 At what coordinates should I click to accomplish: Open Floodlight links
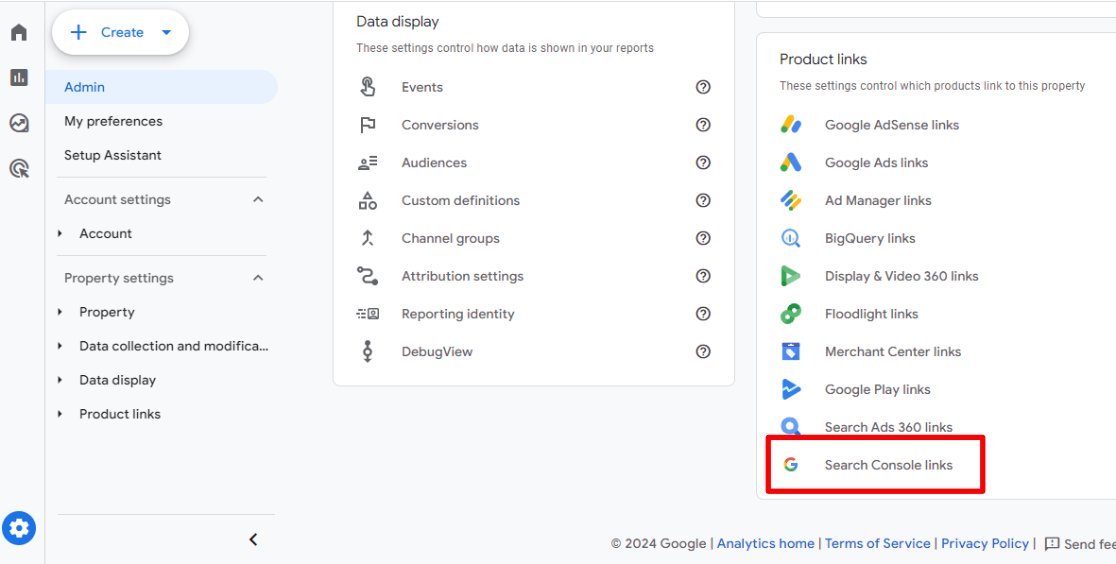pos(871,313)
